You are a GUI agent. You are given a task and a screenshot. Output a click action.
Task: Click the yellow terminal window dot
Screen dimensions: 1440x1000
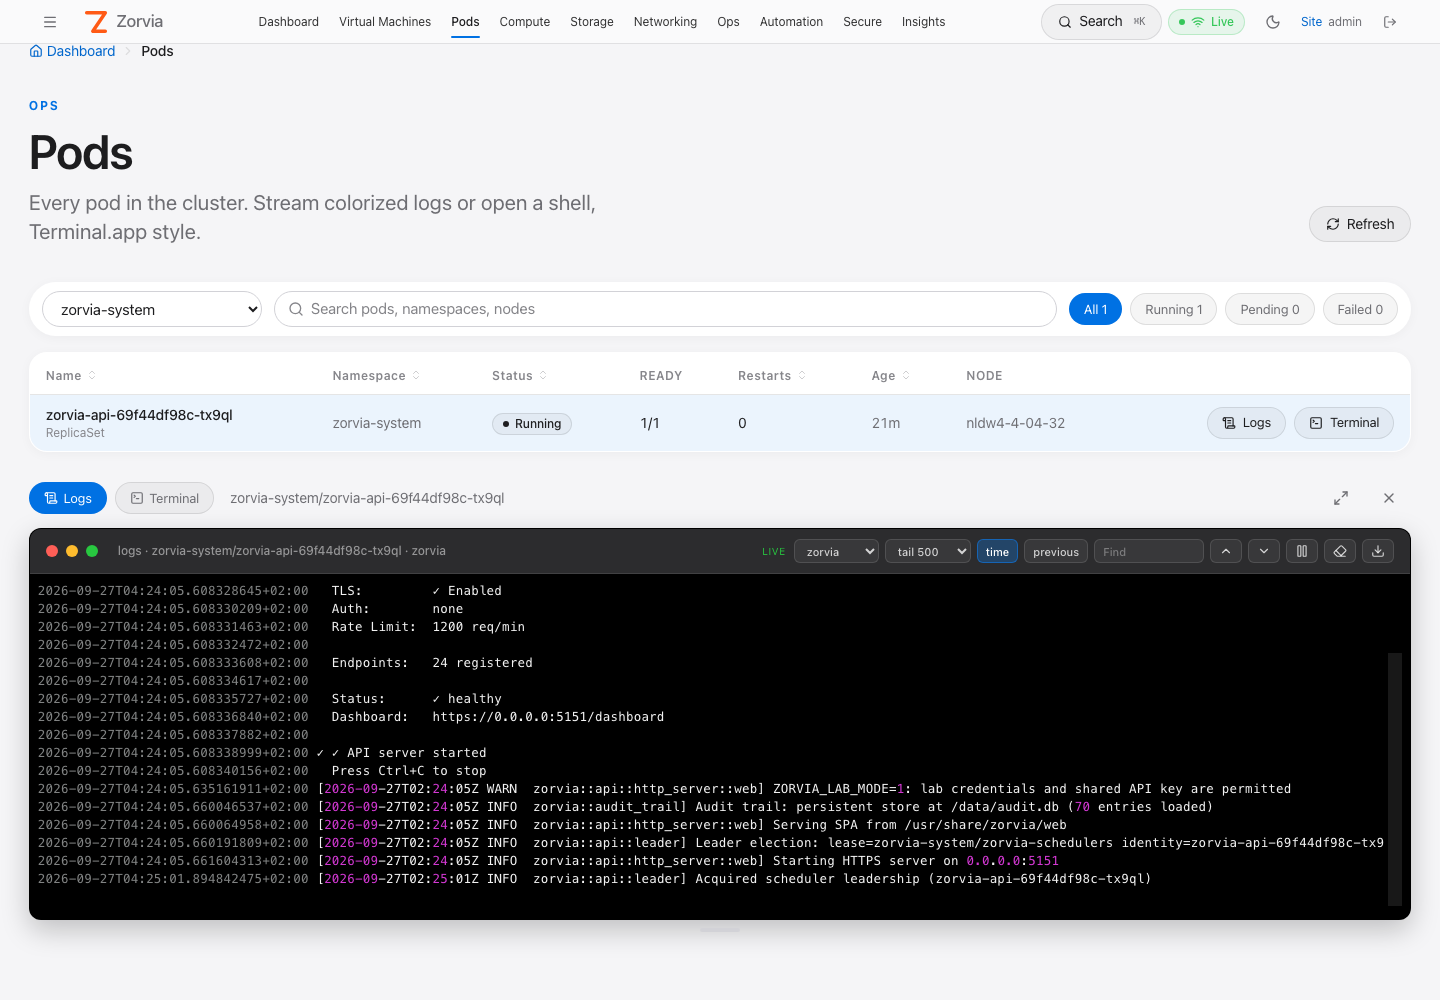pyautogui.click(x=72, y=551)
